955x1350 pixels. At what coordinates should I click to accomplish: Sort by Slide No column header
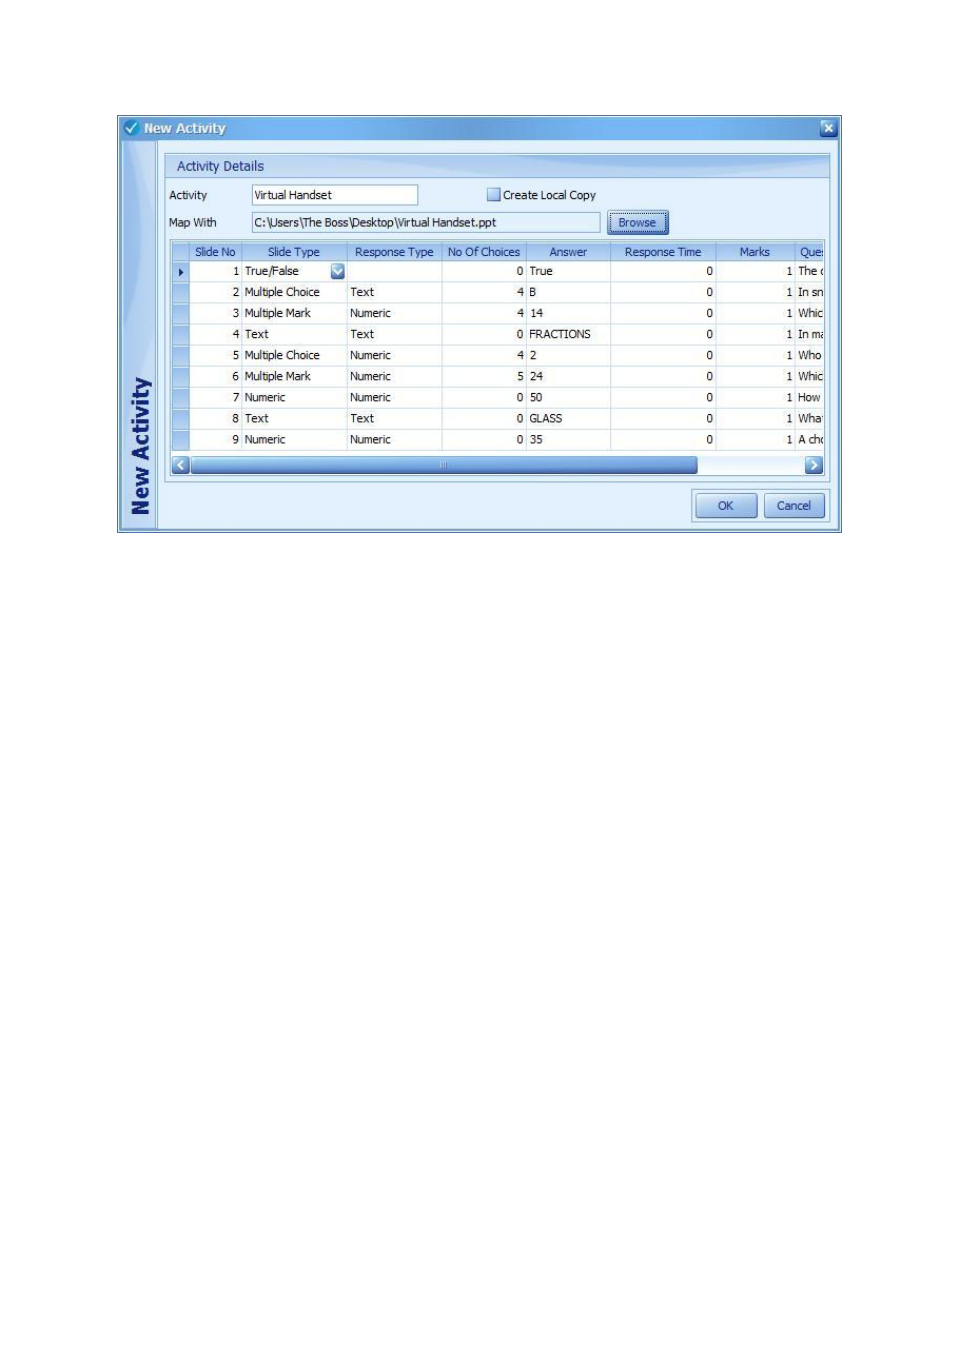(x=215, y=252)
